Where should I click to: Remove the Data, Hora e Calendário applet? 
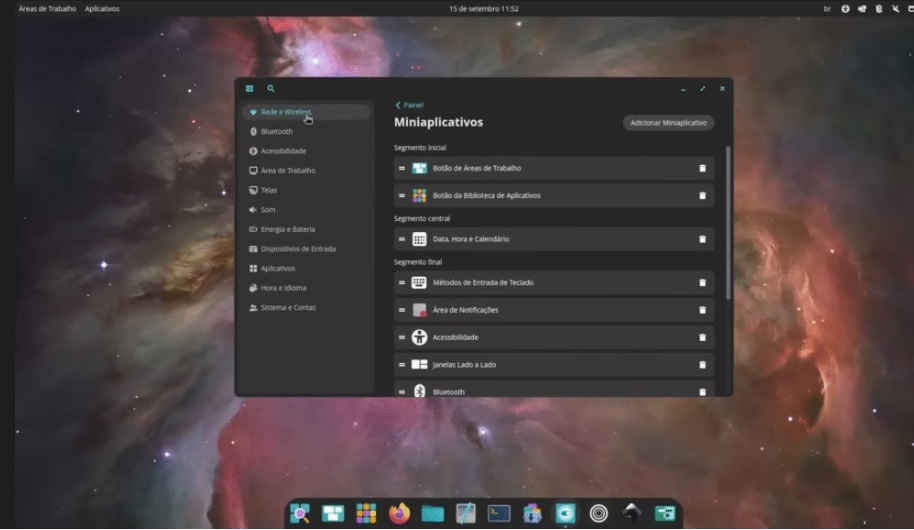702,240
